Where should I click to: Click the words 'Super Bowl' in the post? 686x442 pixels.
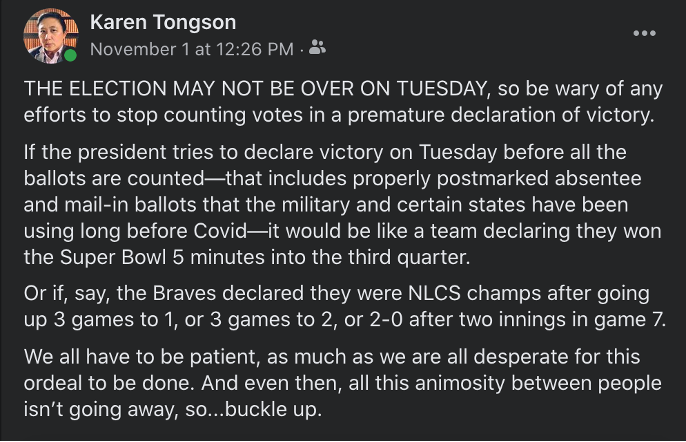[113, 257]
